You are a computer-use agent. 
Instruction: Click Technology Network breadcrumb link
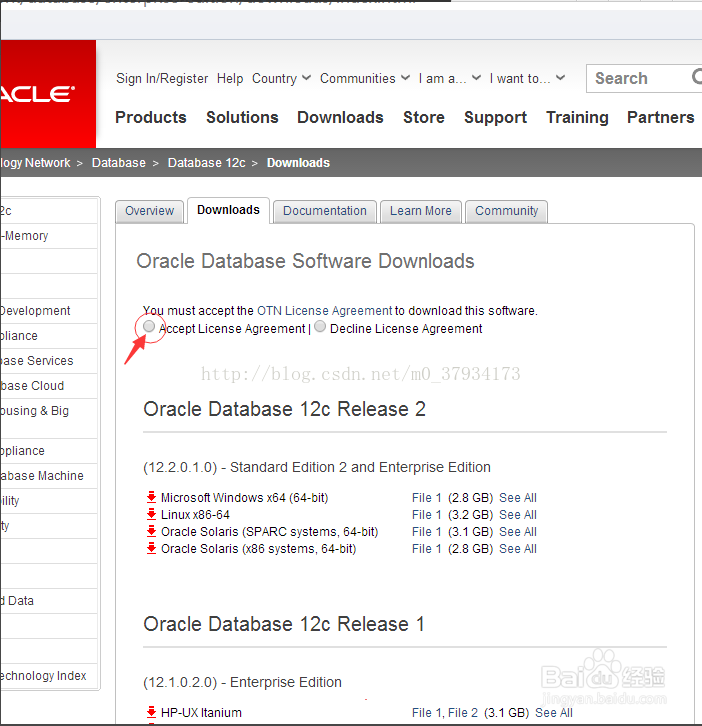point(35,163)
